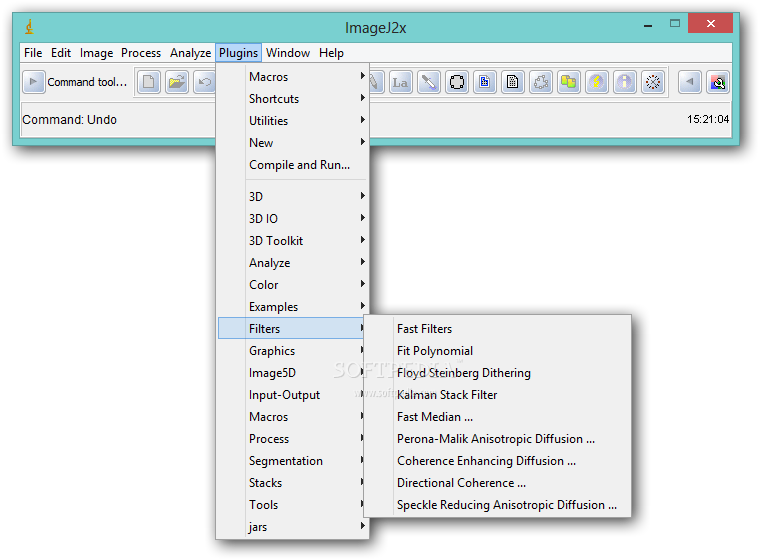Screen dimensions: 760x560
Task: Select the dotted polygon selection tool
Action: [541, 82]
